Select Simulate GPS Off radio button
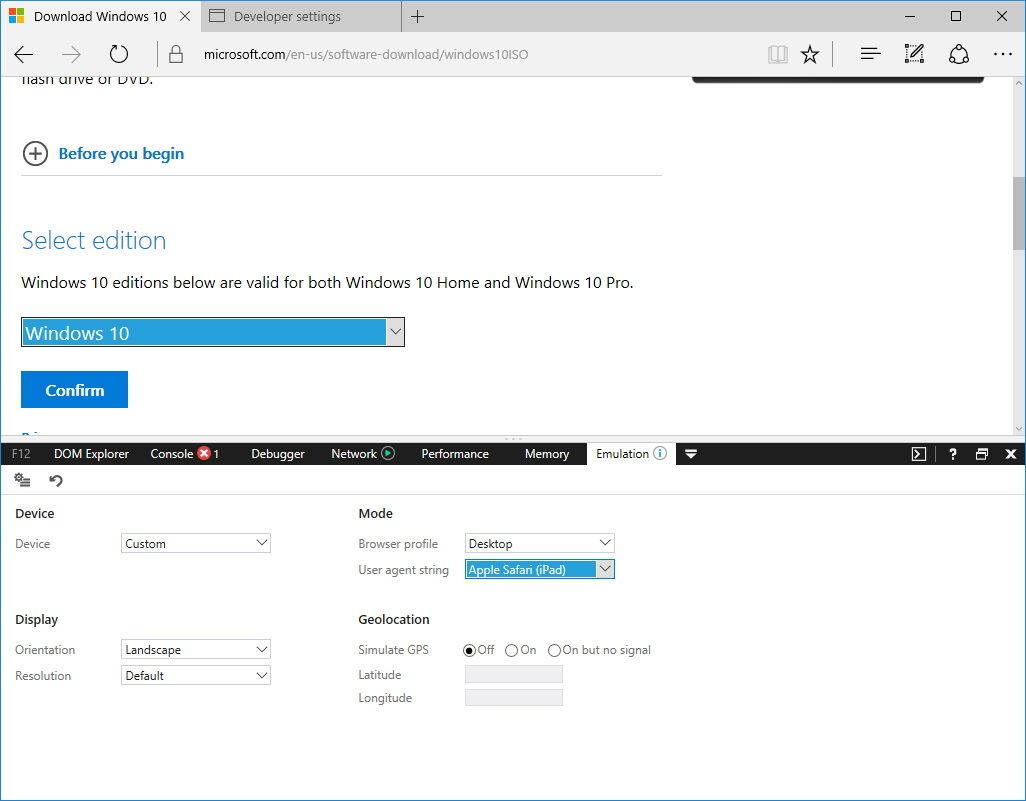 [x=469, y=650]
